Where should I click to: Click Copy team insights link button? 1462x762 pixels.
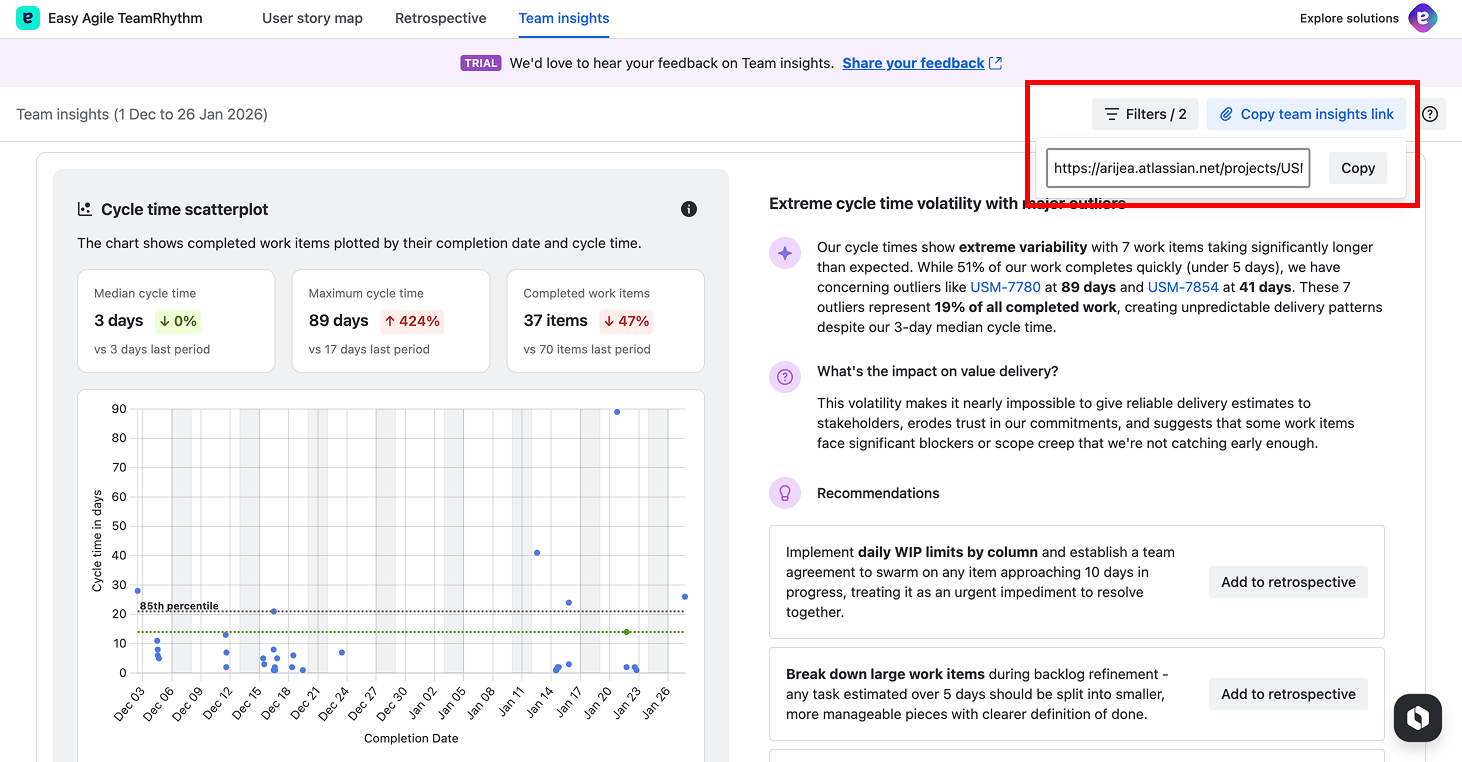coord(1306,114)
